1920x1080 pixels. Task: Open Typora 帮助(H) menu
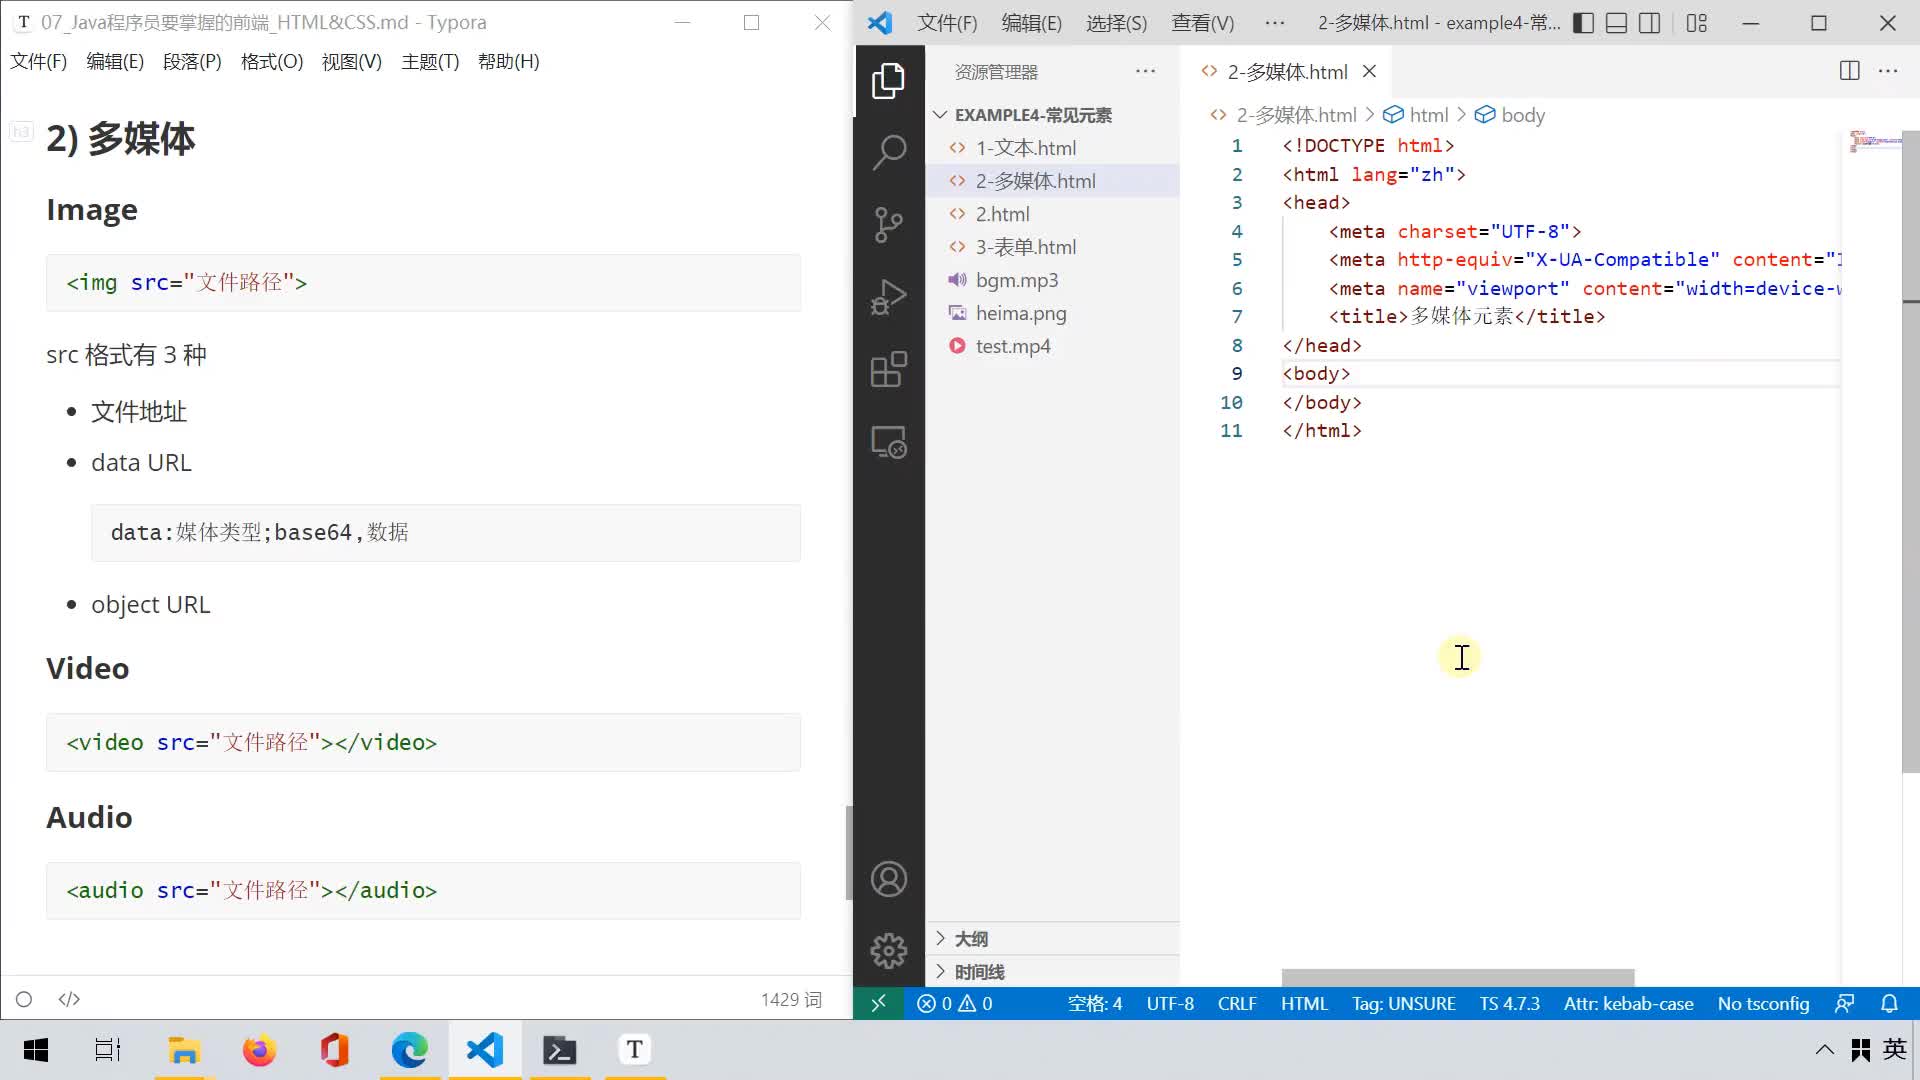point(509,62)
